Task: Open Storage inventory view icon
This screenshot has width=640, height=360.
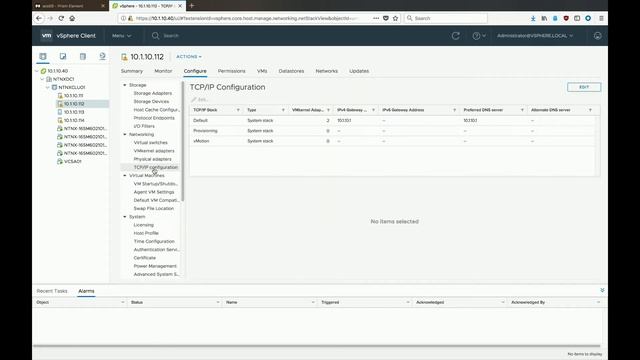Action: point(83,56)
